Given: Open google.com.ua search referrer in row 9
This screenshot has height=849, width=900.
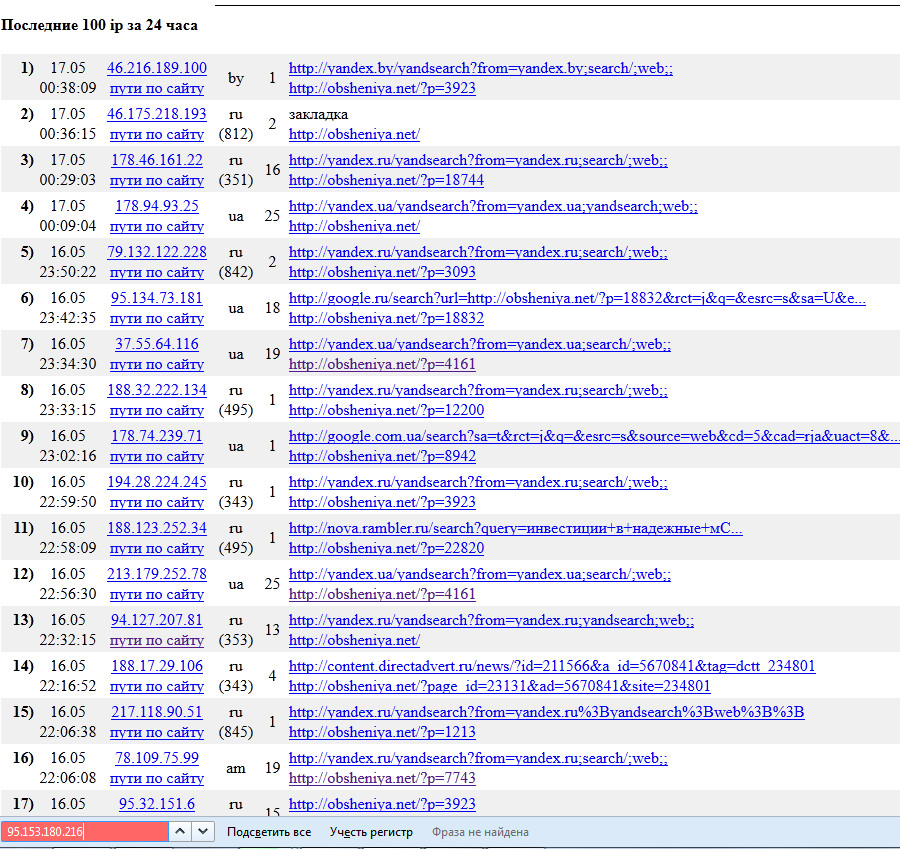Looking at the screenshot, I should coord(594,436).
